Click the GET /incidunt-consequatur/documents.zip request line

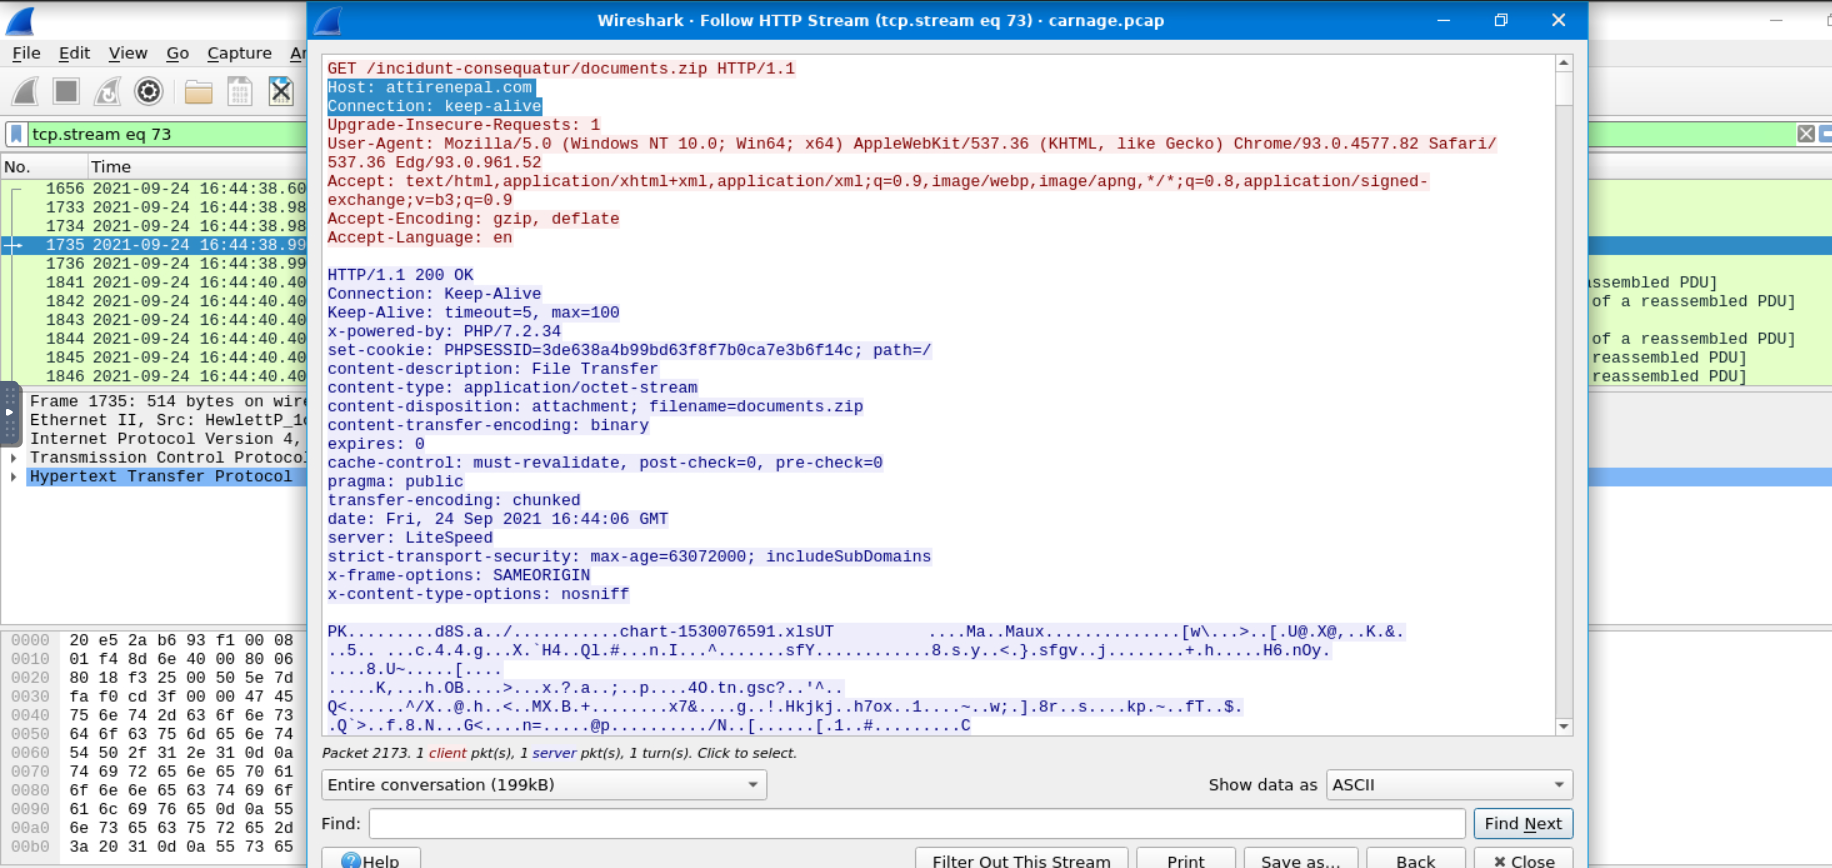tap(561, 69)
